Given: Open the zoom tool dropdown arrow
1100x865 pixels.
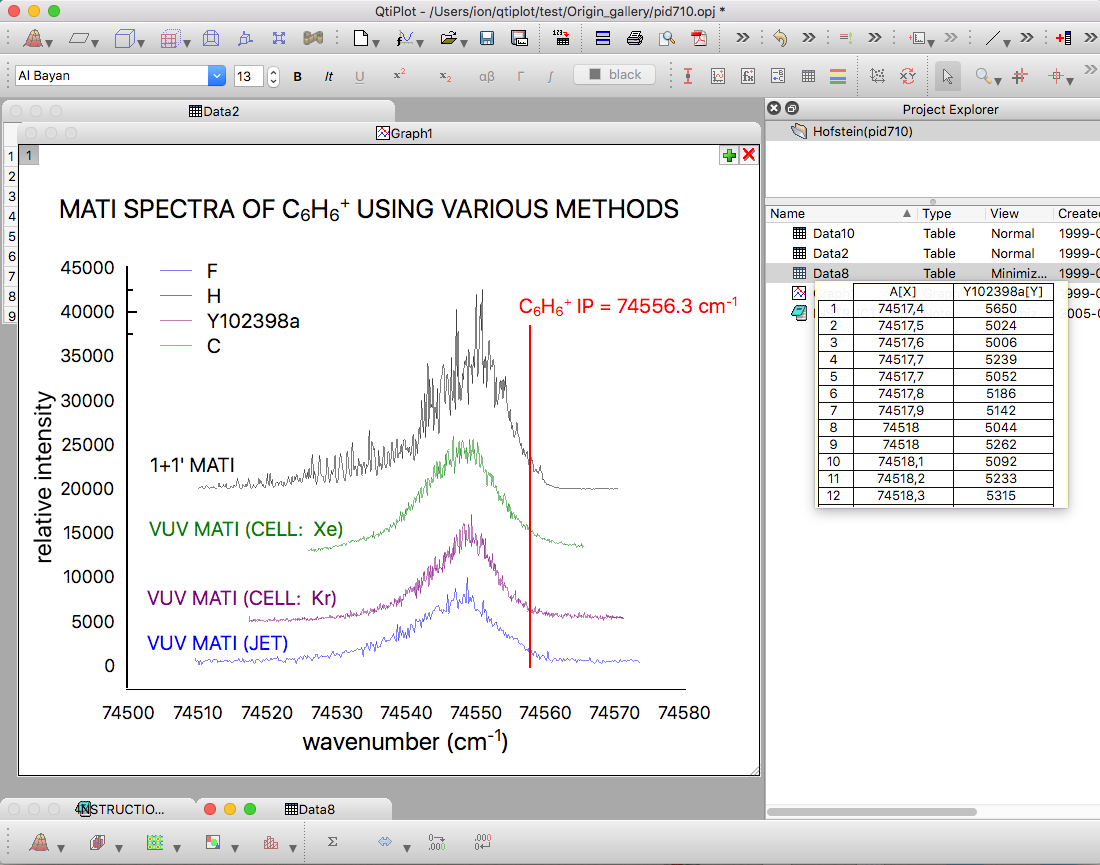Looking at the screenshot, I should 998,80.
